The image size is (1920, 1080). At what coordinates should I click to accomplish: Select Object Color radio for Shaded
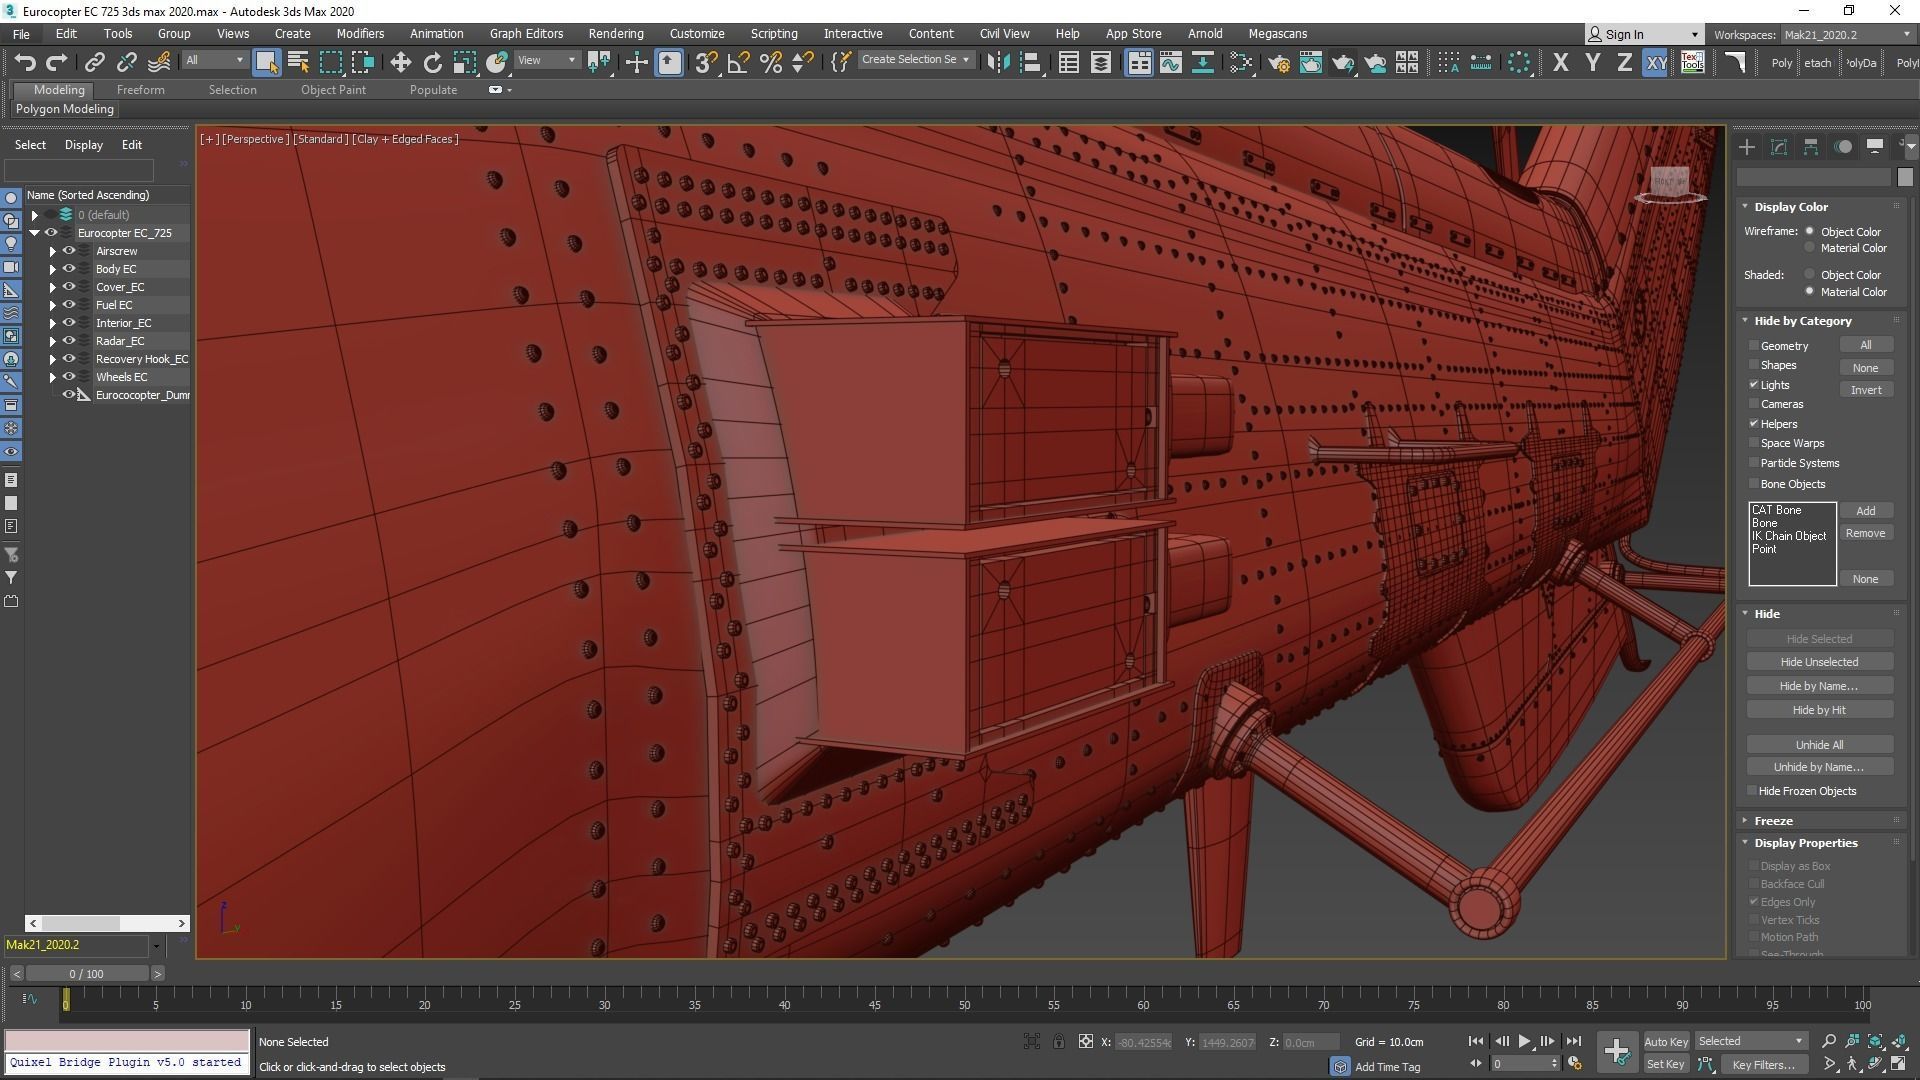[1809, 274]
